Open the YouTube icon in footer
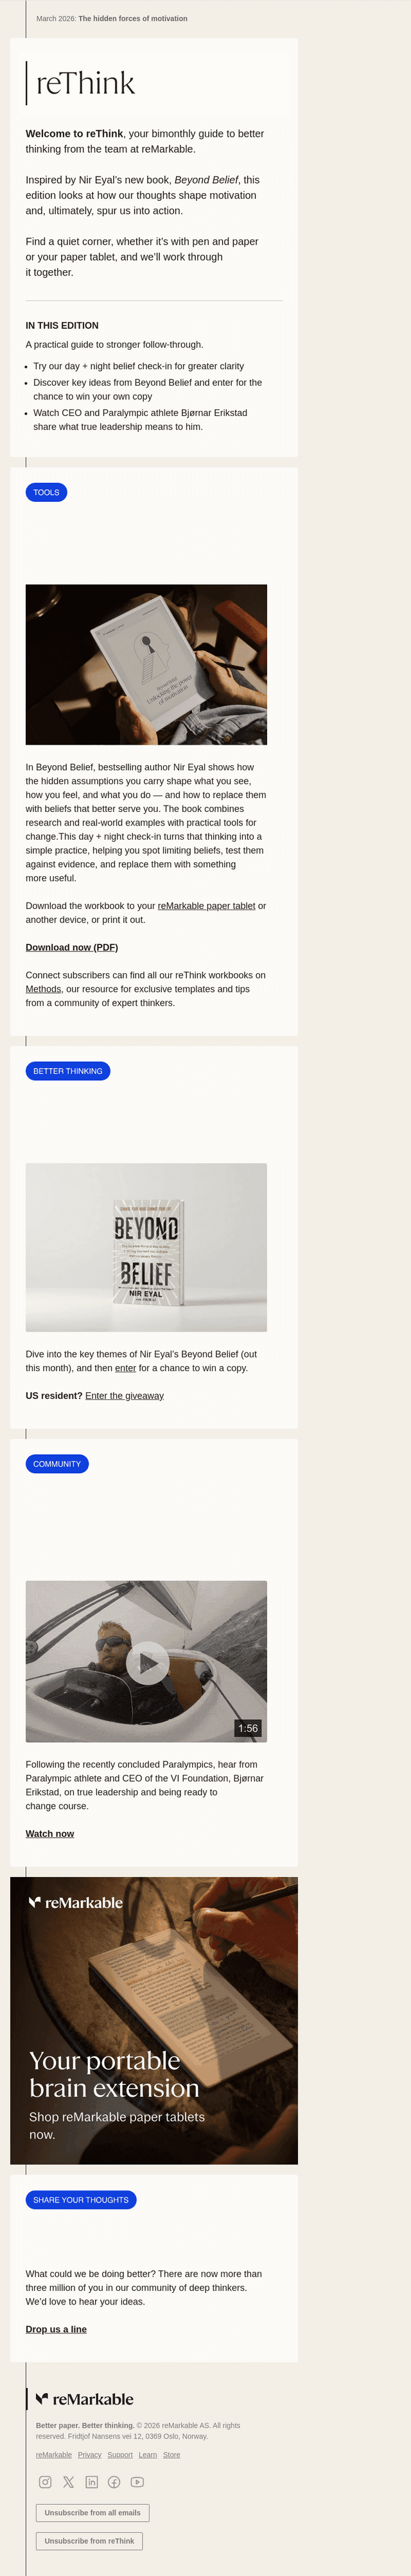The image size is (411, 2576). coord(137,2482)
